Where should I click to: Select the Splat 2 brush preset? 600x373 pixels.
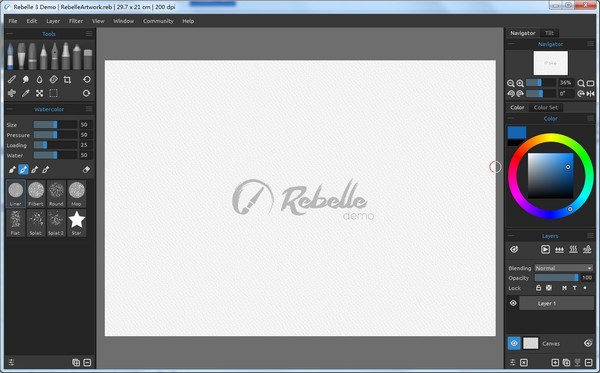click(56, 223)
